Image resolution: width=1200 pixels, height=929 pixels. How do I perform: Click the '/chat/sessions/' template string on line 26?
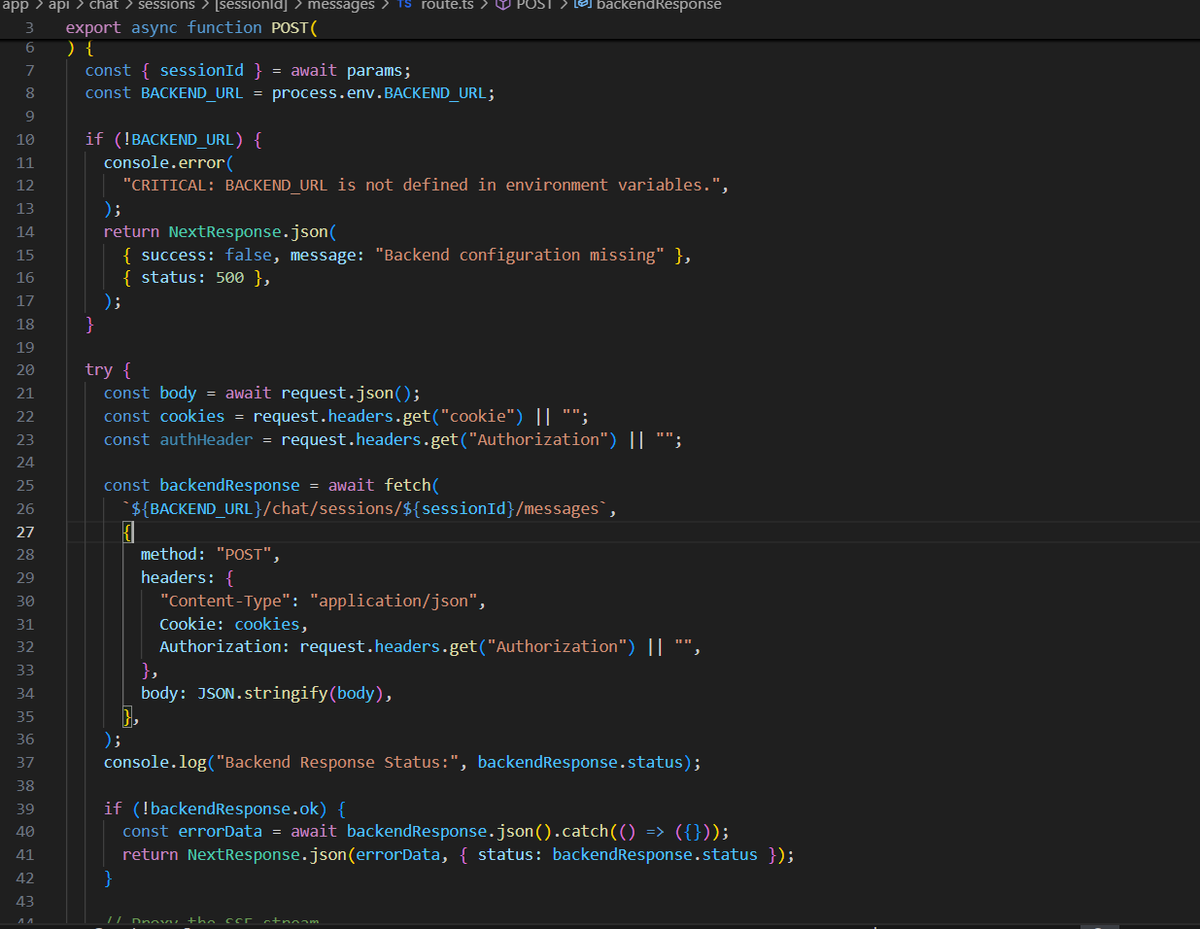333,509
